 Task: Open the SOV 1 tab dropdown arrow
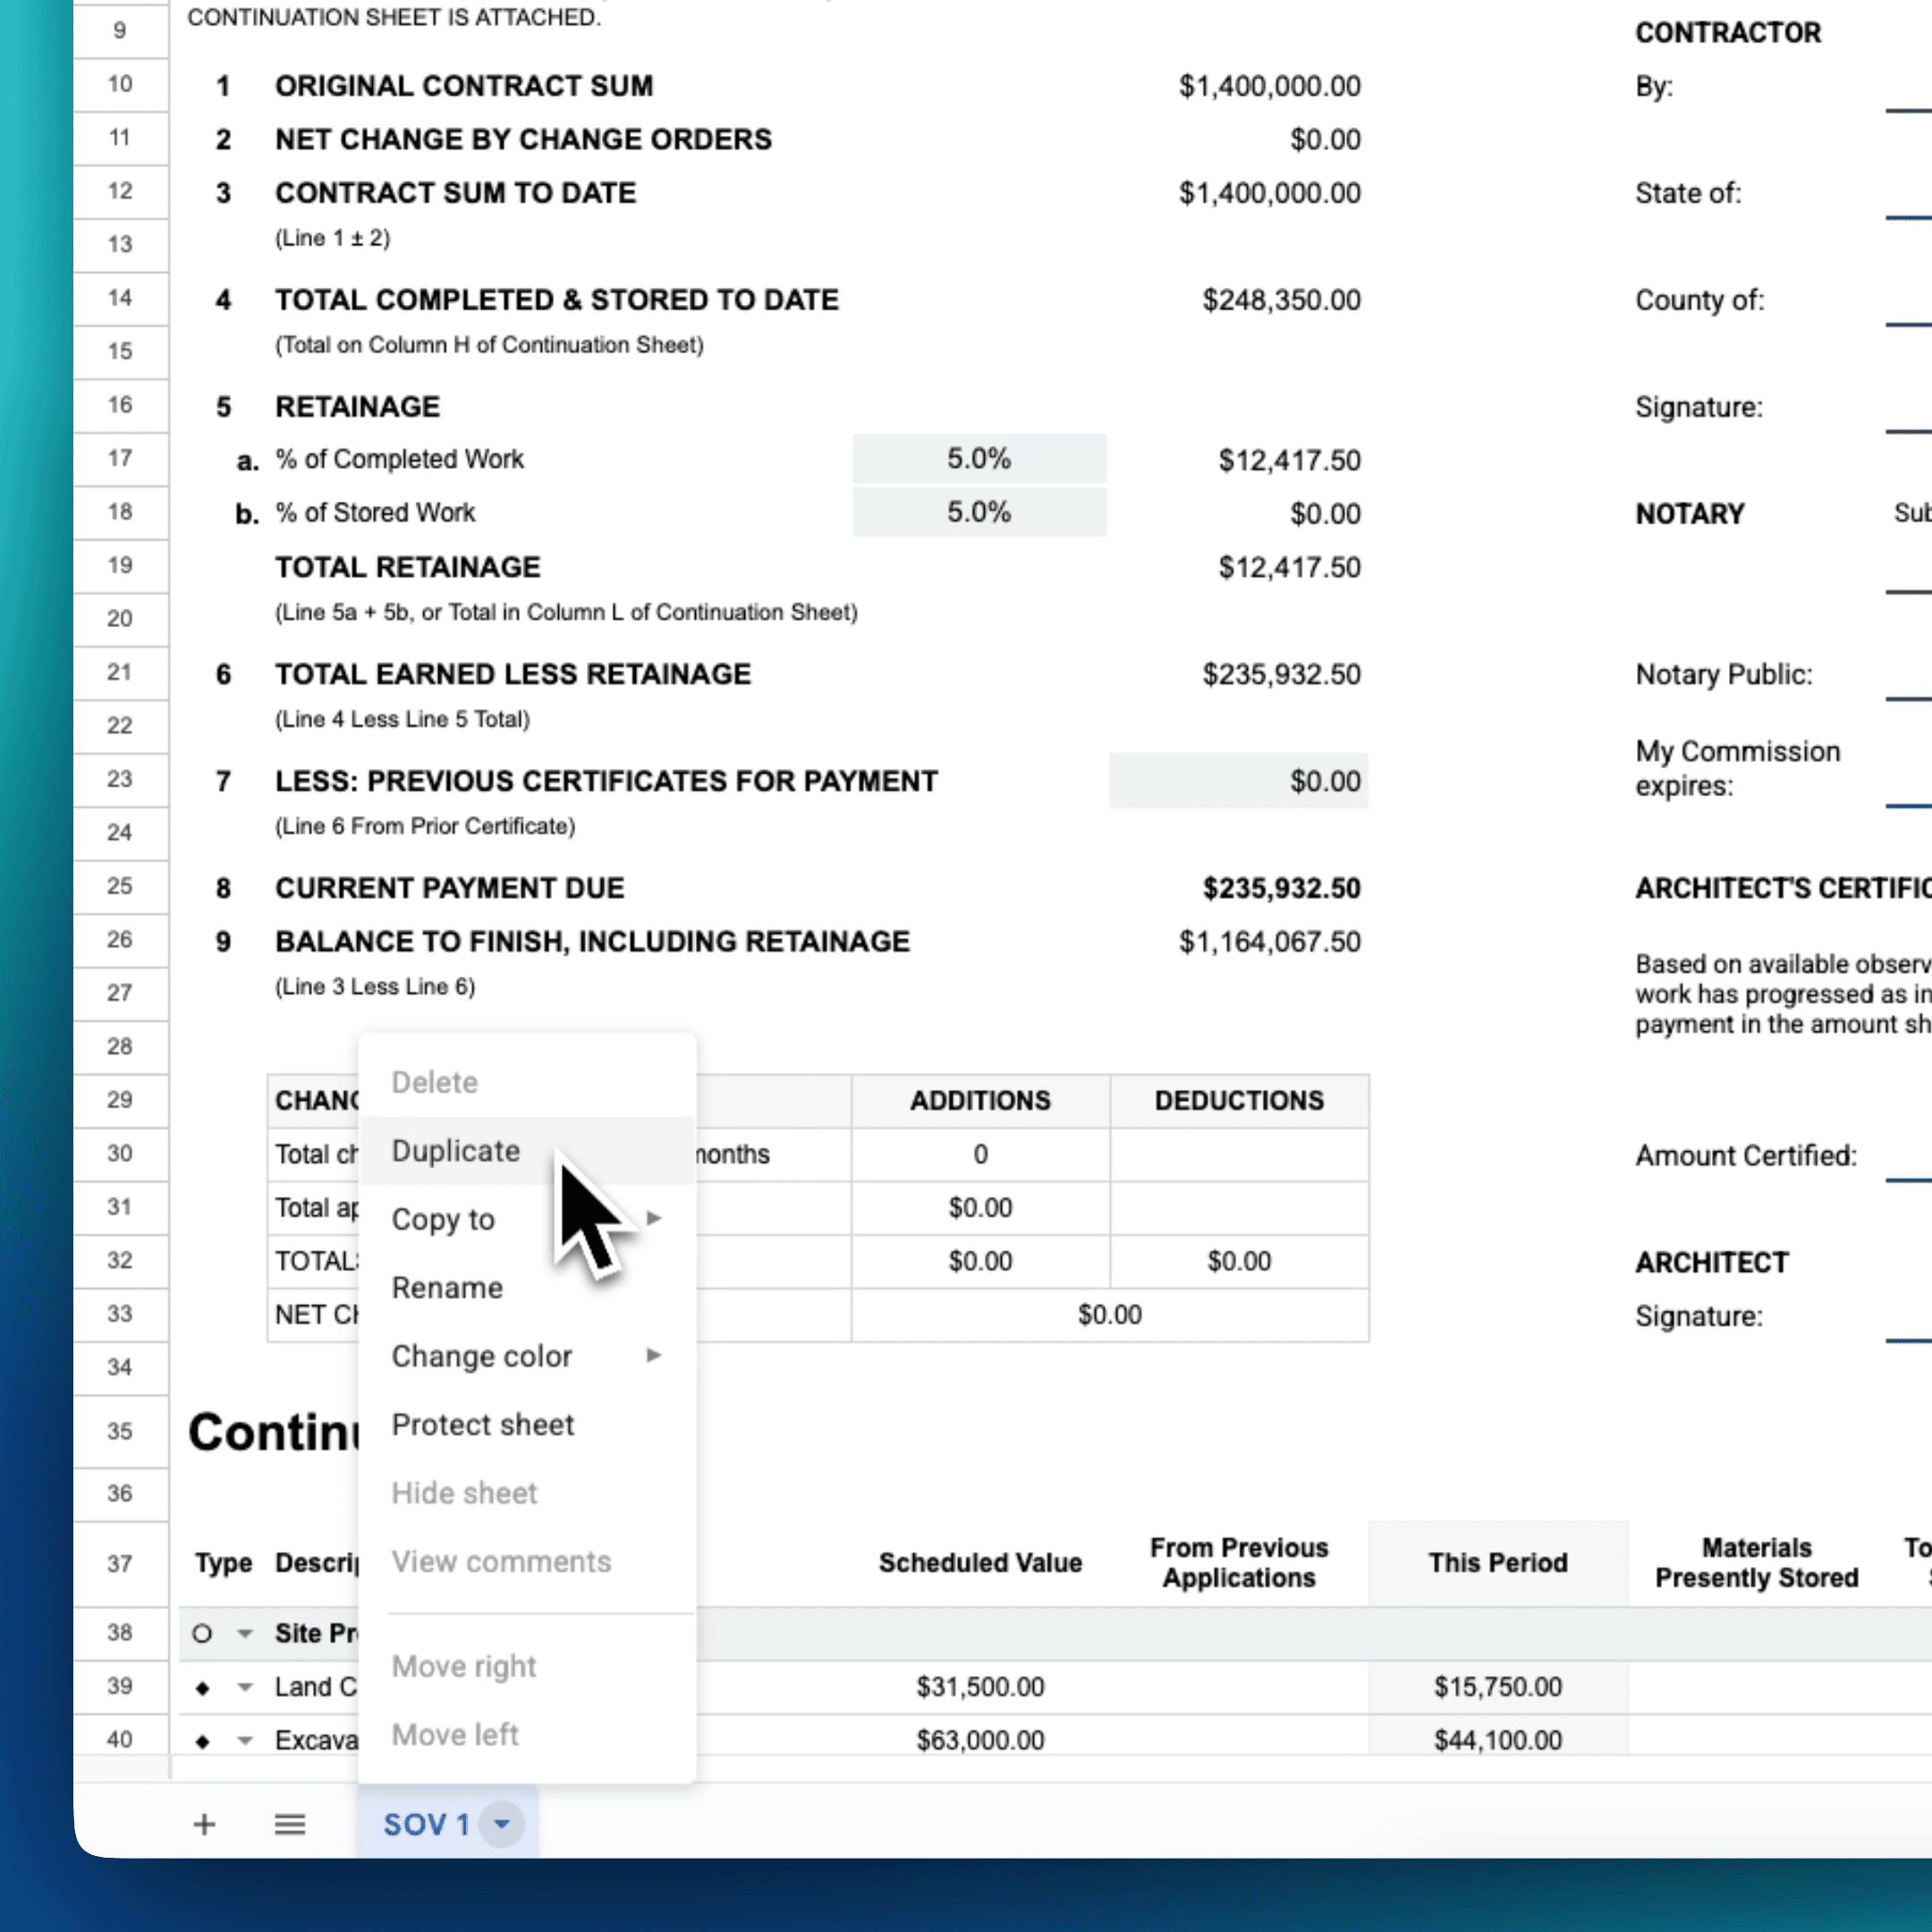click(502, 1824)
